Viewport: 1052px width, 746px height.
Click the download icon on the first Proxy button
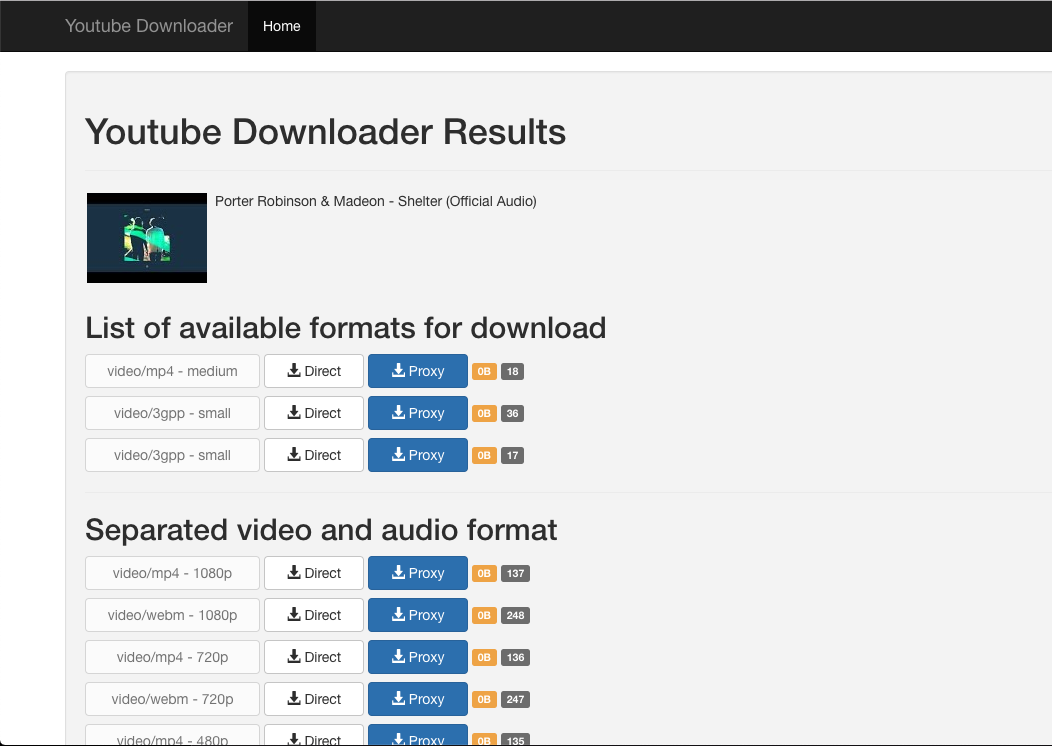tap(396, 370)
